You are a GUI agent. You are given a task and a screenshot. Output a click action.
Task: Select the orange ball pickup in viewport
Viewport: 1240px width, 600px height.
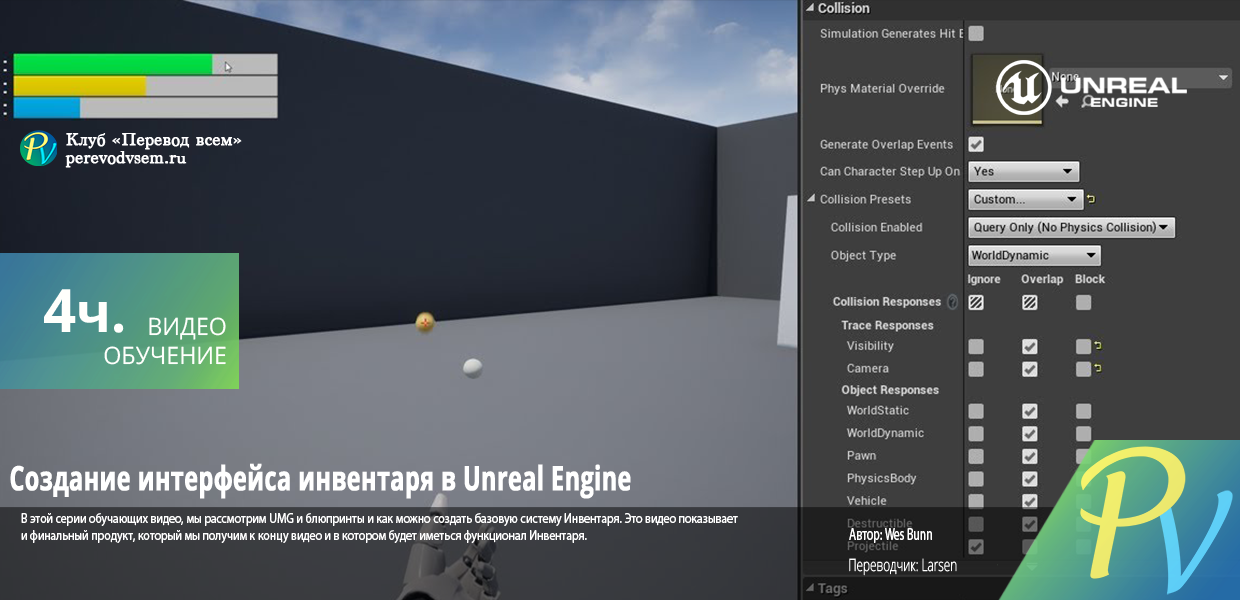tap(425, 322)
